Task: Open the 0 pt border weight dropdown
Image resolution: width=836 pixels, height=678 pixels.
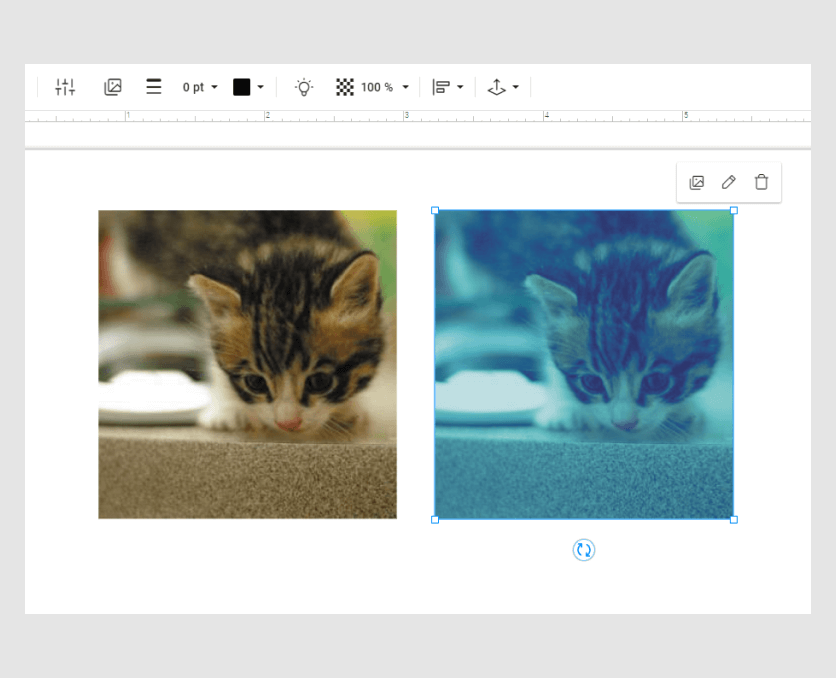Action: point(197,87)
